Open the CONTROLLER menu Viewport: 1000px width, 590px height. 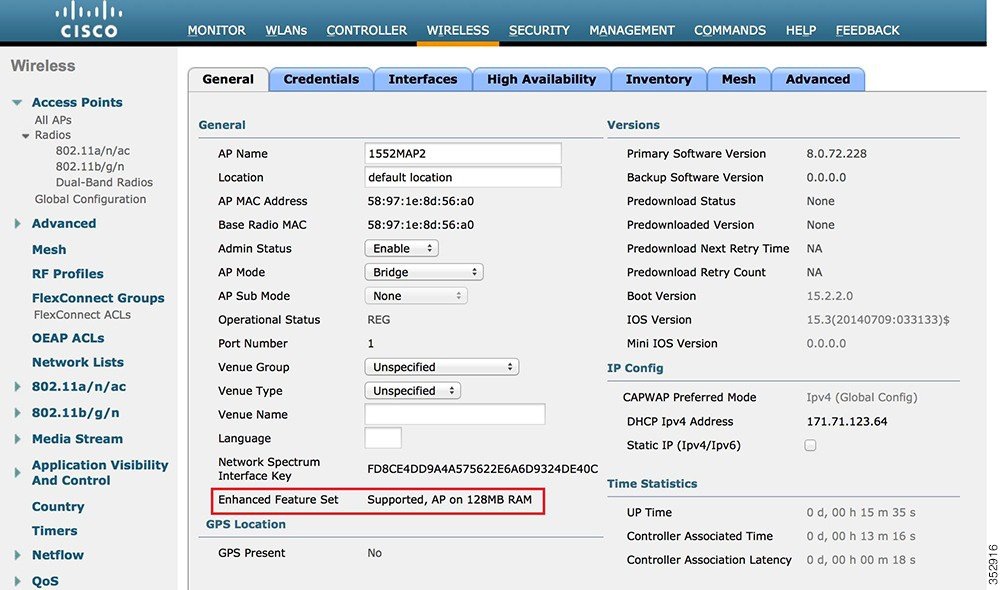click(366, 30)
